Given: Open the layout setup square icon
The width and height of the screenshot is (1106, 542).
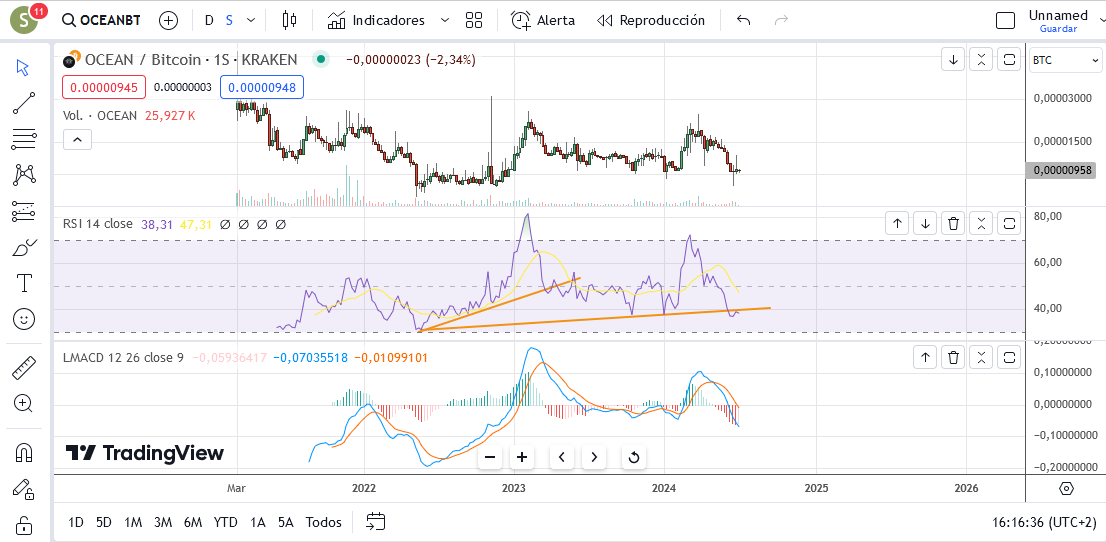Looking at the screenshot, I should tap(1005, 20).
